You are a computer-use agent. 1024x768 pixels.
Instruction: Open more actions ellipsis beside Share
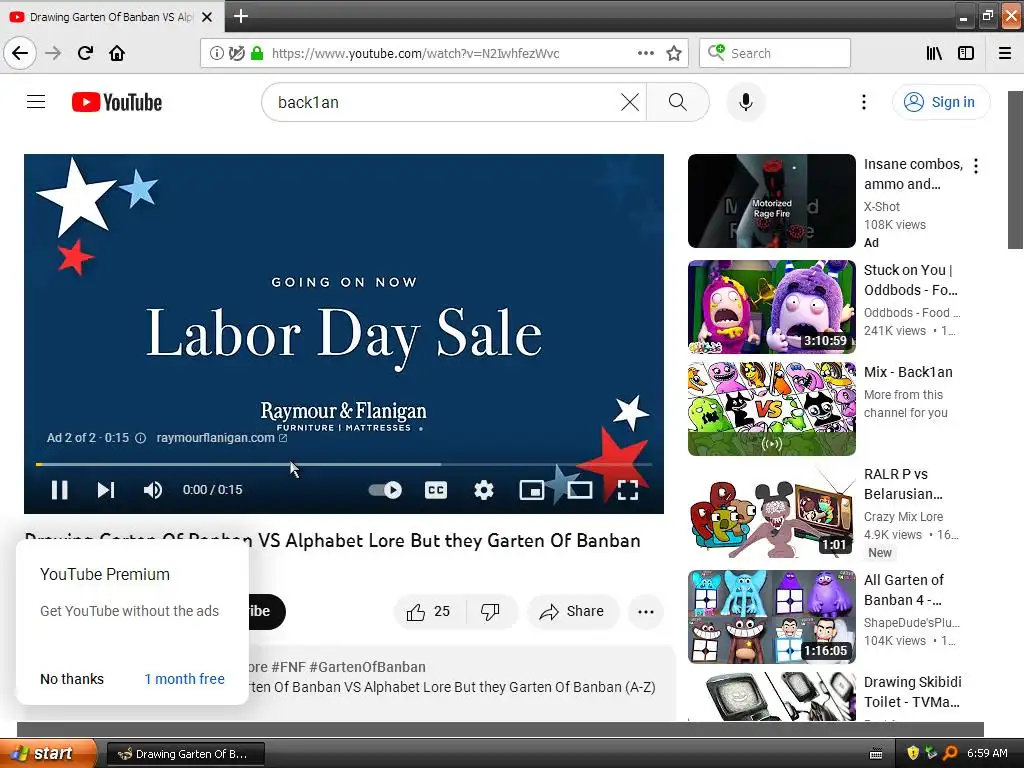(x=646, y=612)
